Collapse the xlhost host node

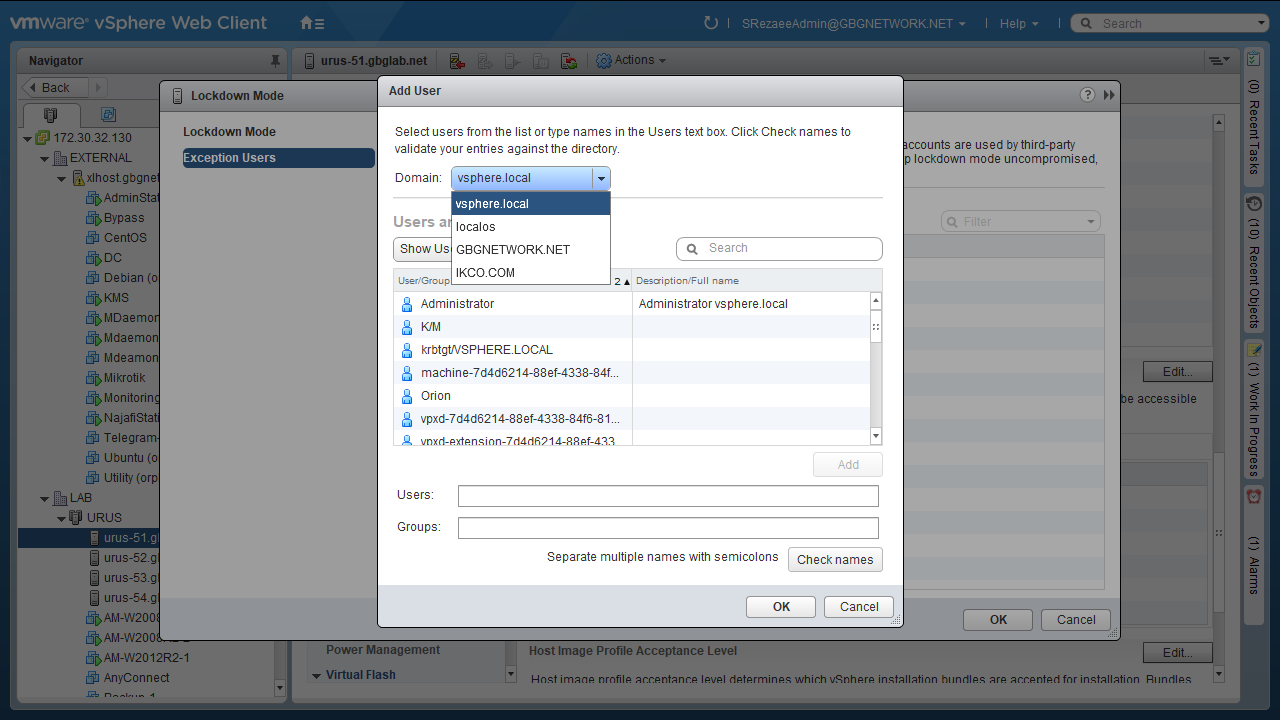pos(62,179)
